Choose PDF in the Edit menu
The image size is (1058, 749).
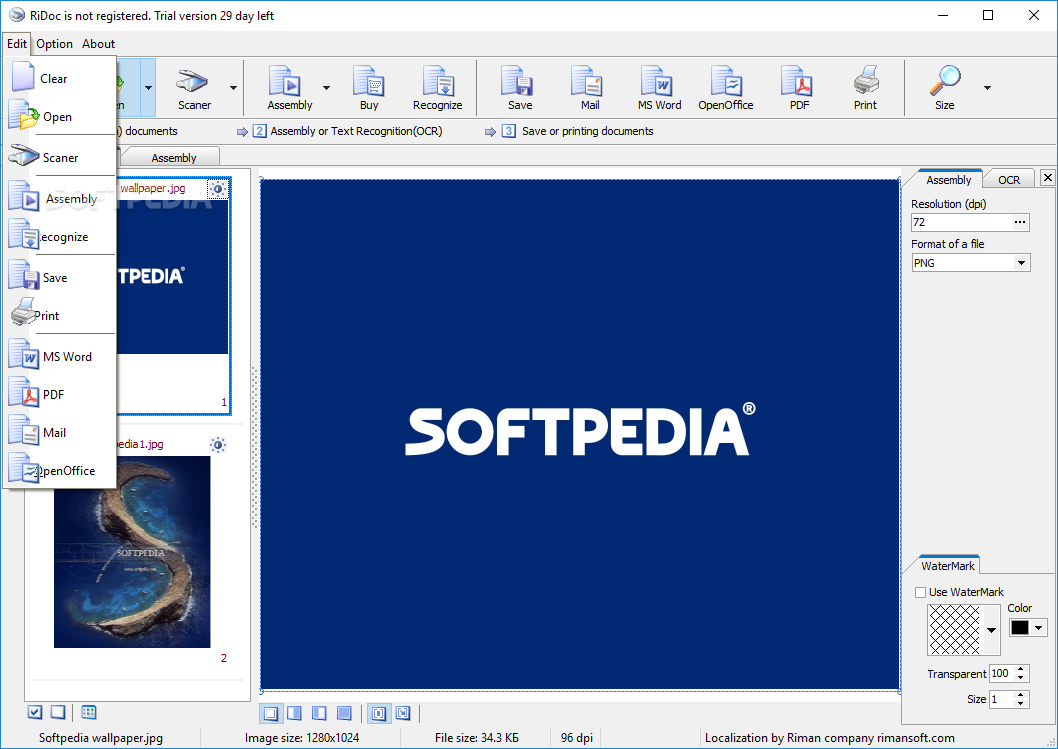pyautogui.click(x=59, y=394)
